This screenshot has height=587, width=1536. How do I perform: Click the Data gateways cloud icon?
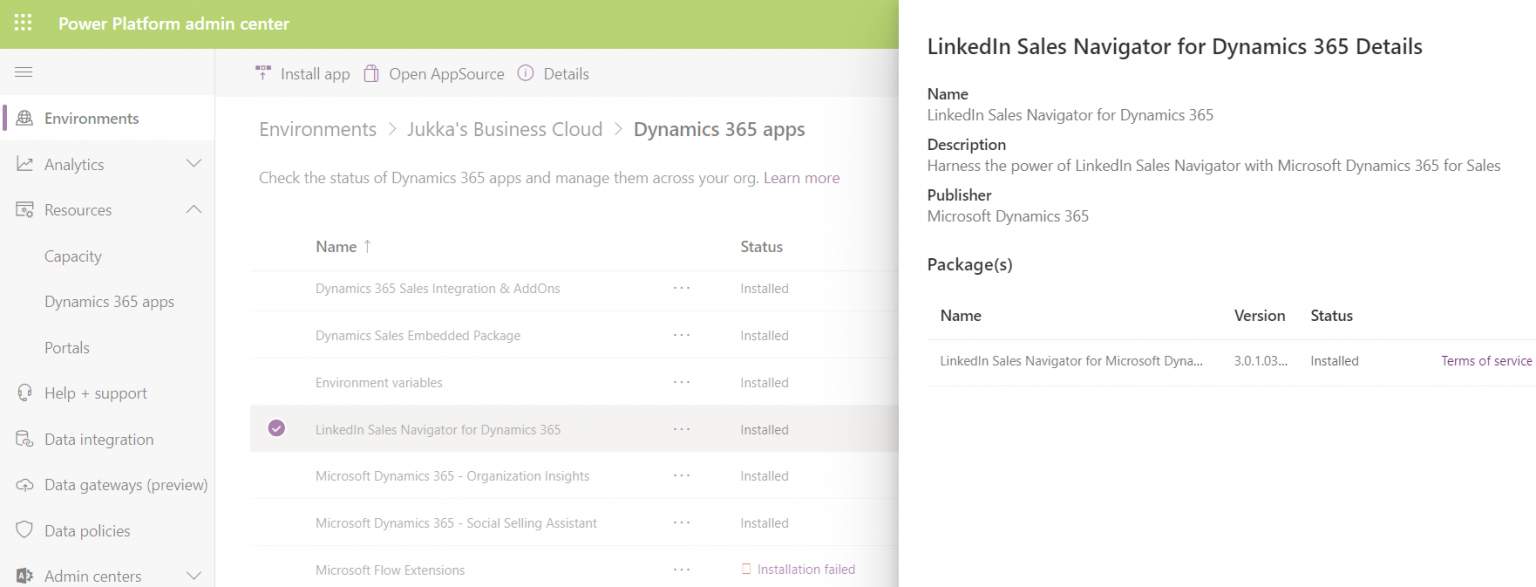pyautogui.click(x=25, y=485)
